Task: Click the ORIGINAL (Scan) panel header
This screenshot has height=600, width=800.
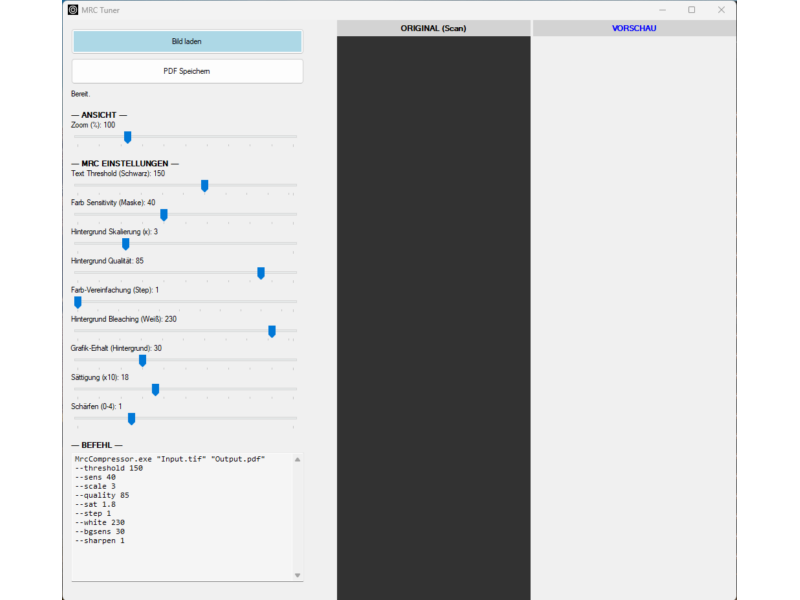Action: (433, 28)
